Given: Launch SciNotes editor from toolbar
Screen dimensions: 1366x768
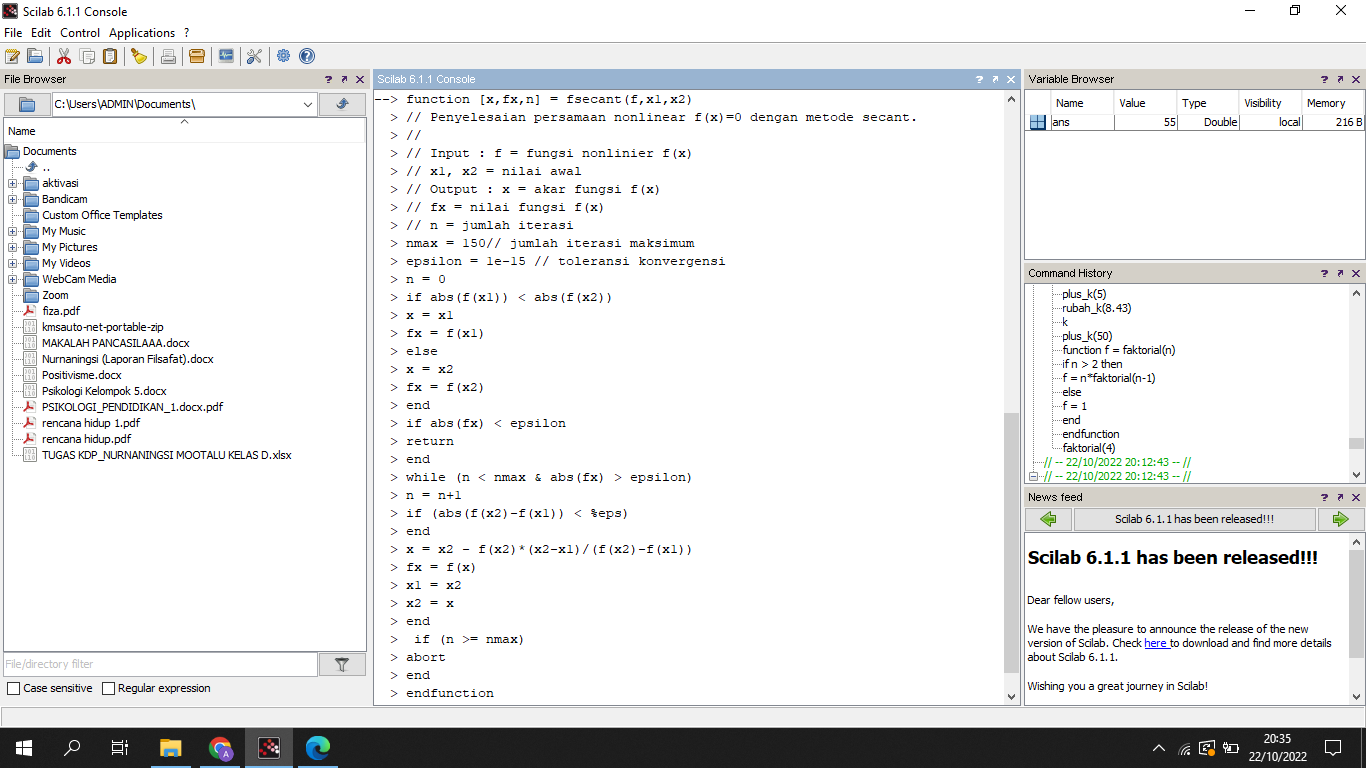Looking at the screenshot, I should [13, 56].
